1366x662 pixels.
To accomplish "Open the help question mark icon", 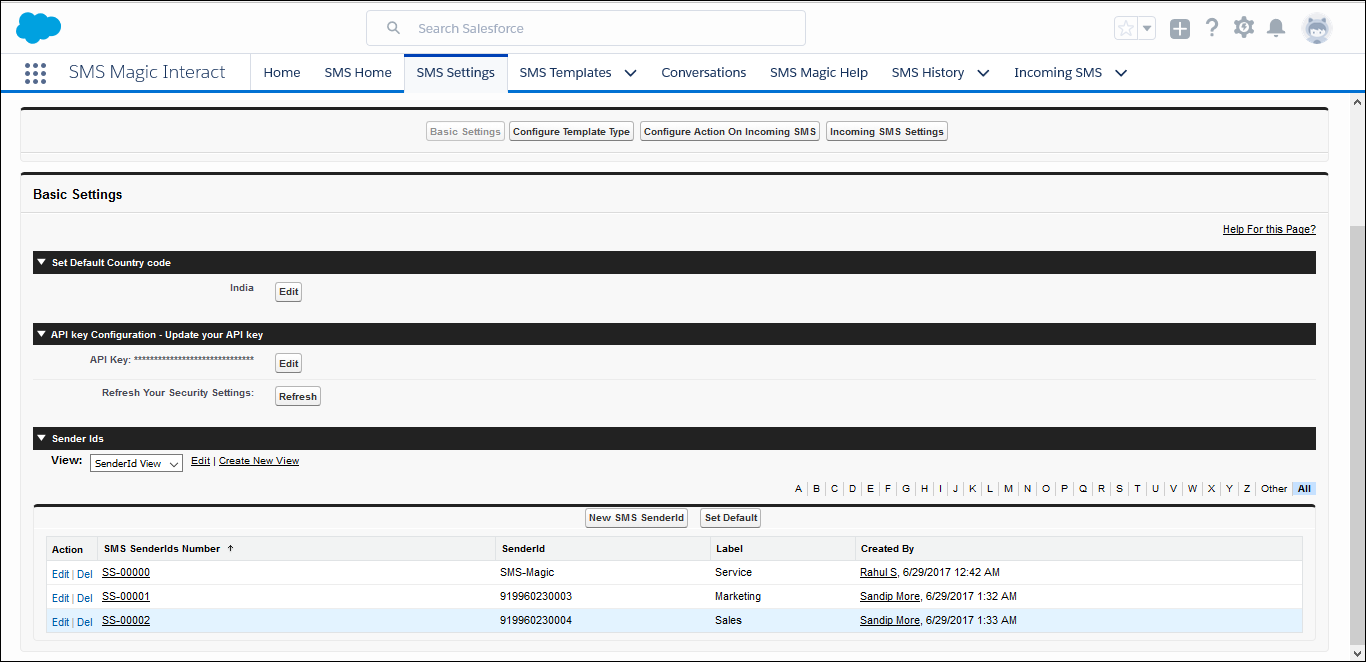I will pyautogui.click(x=1212, y=28).
